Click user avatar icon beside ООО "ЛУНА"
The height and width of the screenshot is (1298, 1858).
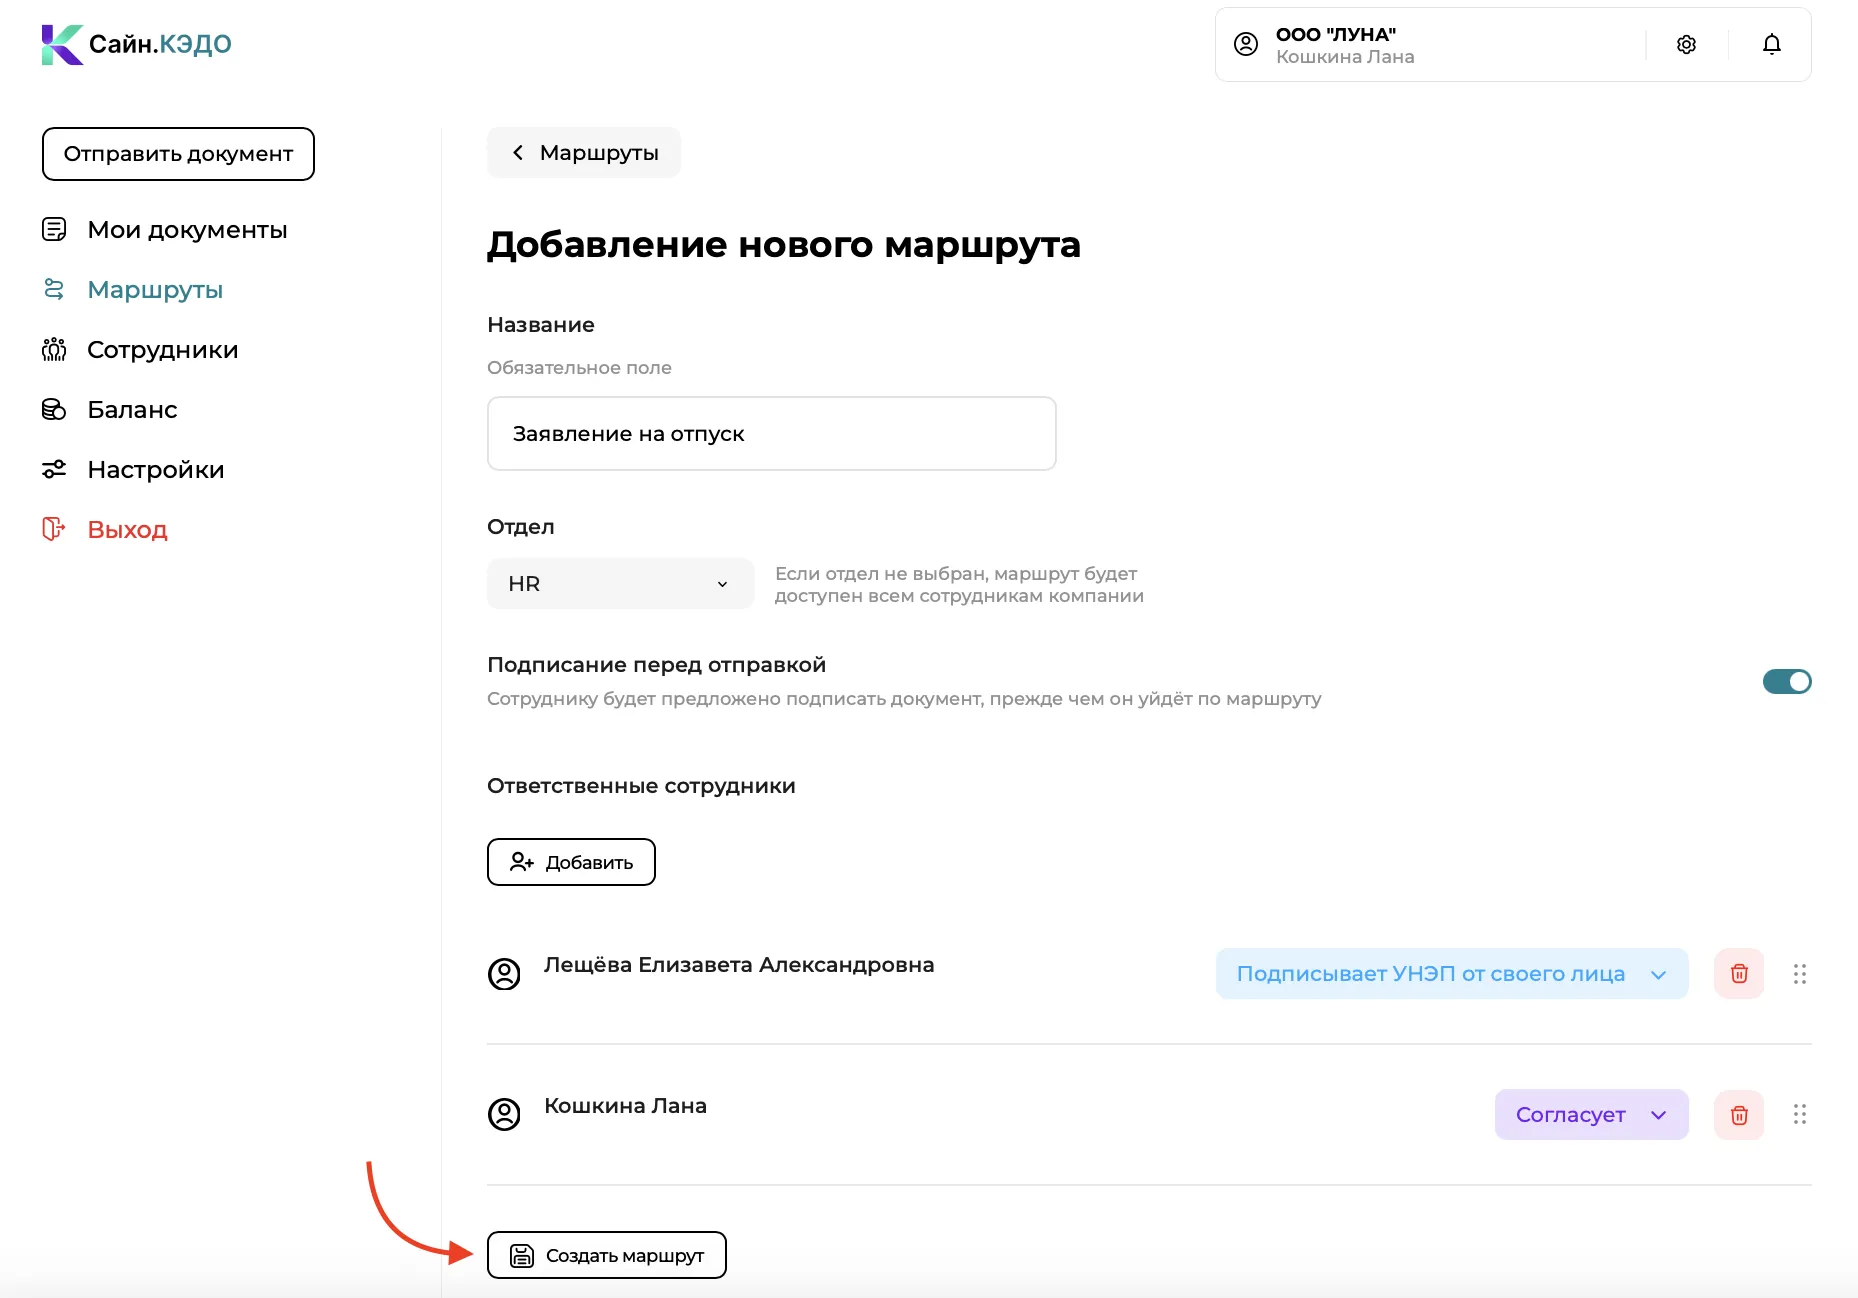(1246, 44)
